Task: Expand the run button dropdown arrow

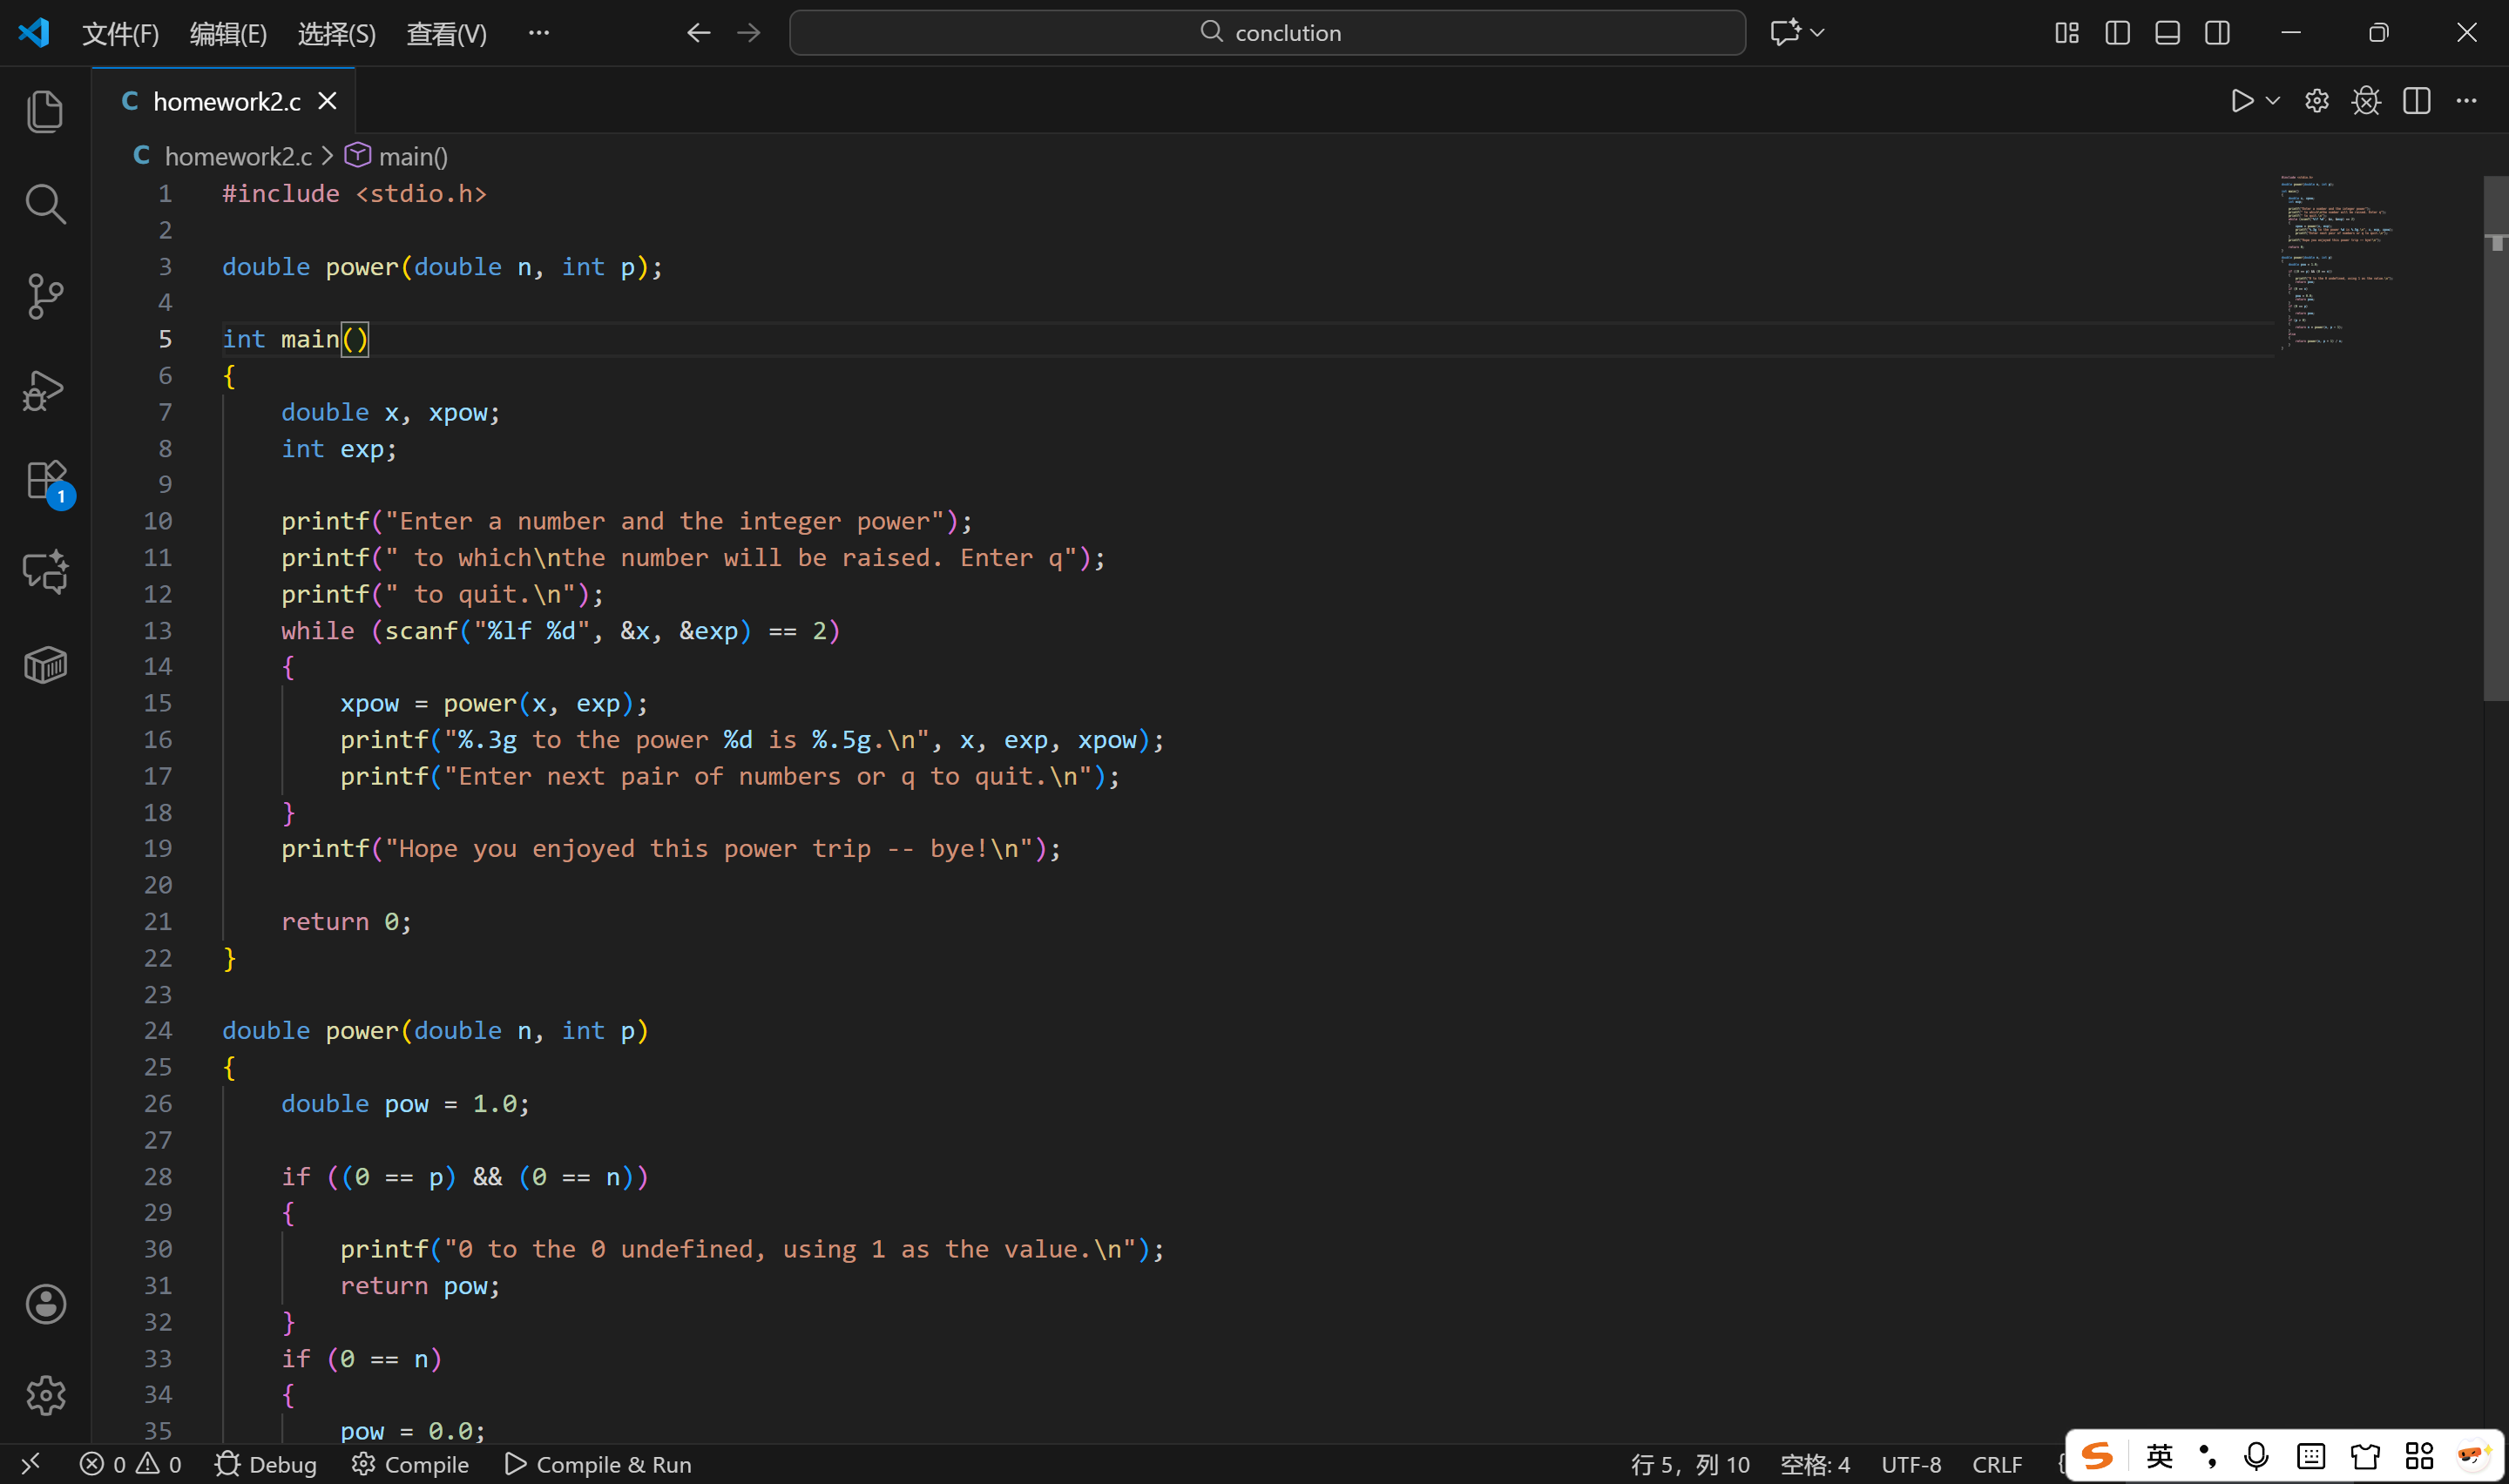Action: tap(2272, 101)
